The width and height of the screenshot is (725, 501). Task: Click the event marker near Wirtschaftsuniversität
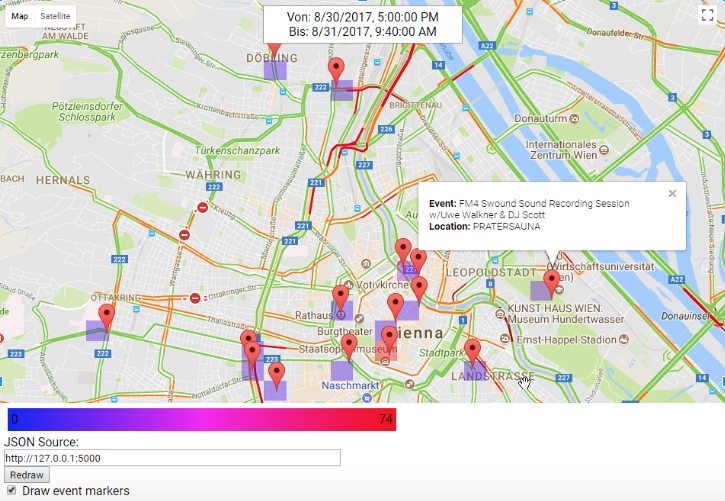click(x=551, y=283)
